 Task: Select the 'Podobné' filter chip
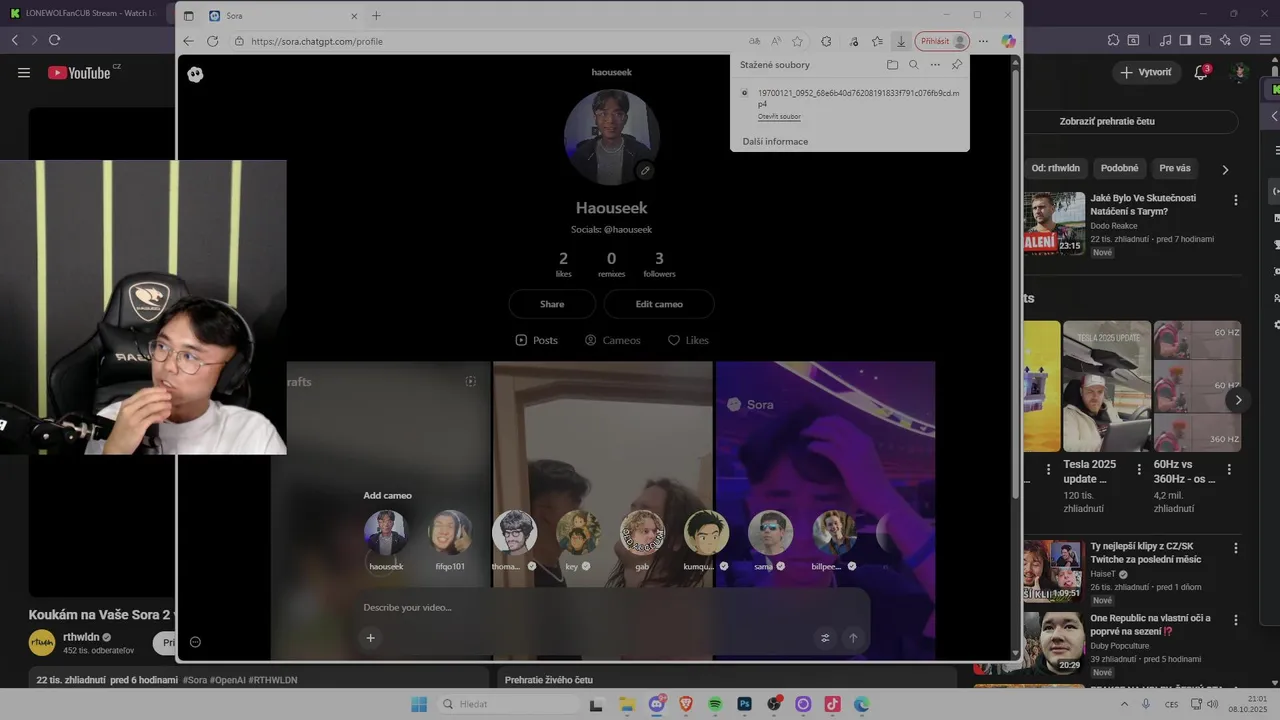[1119, 168]
